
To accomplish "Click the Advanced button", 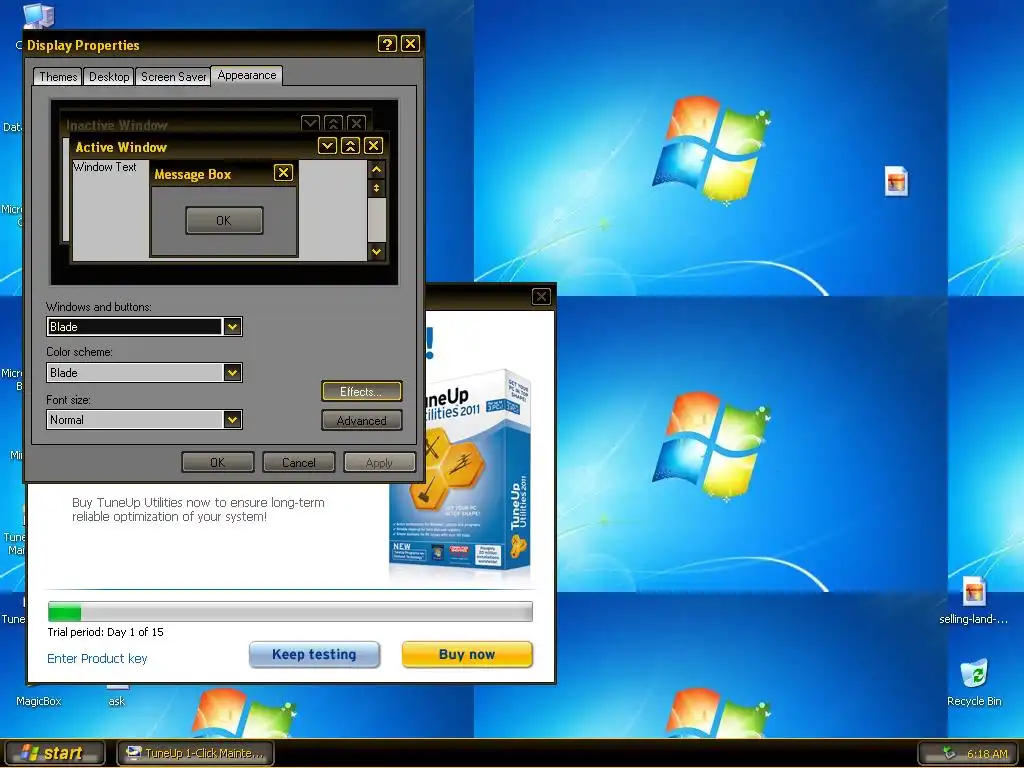I will (x=361, y=421).
